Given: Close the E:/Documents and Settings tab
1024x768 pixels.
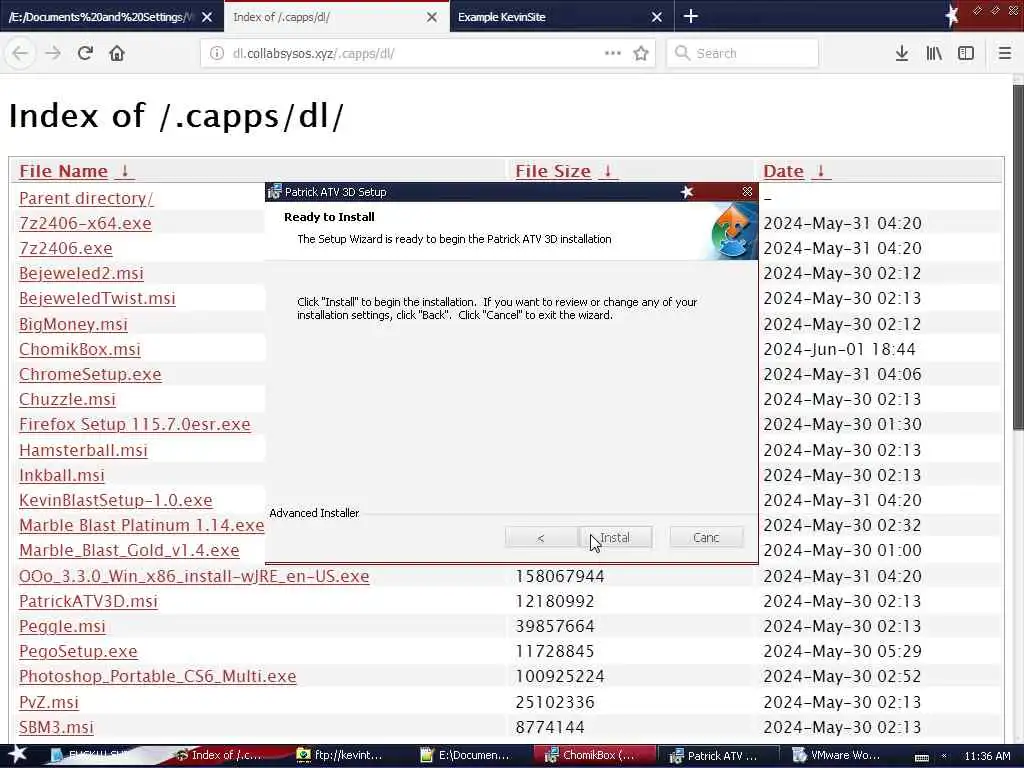Looking at the screenshot, I should (207, 17).
